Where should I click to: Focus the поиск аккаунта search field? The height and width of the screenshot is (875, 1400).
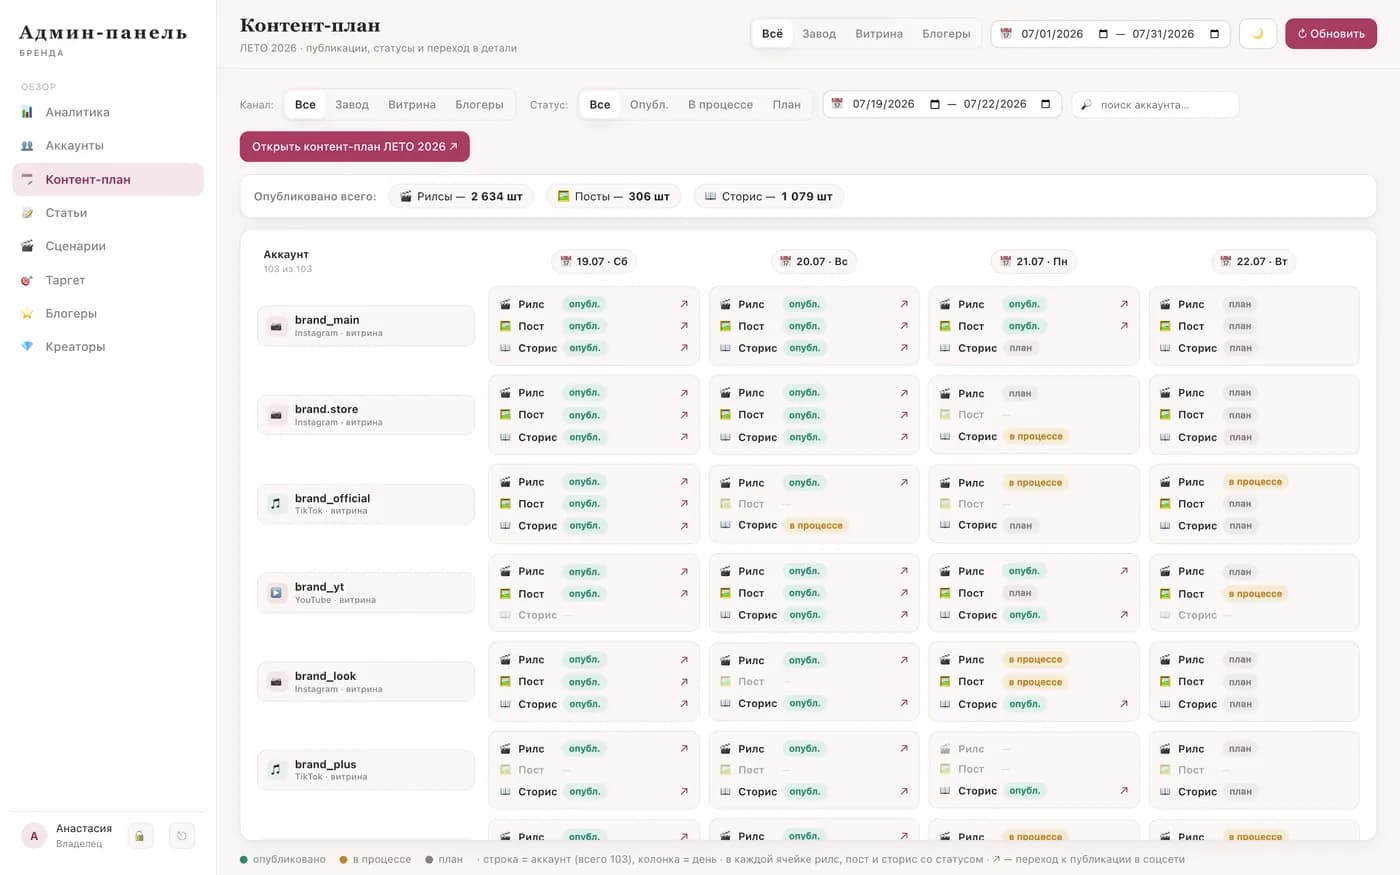click(1155, 104)
